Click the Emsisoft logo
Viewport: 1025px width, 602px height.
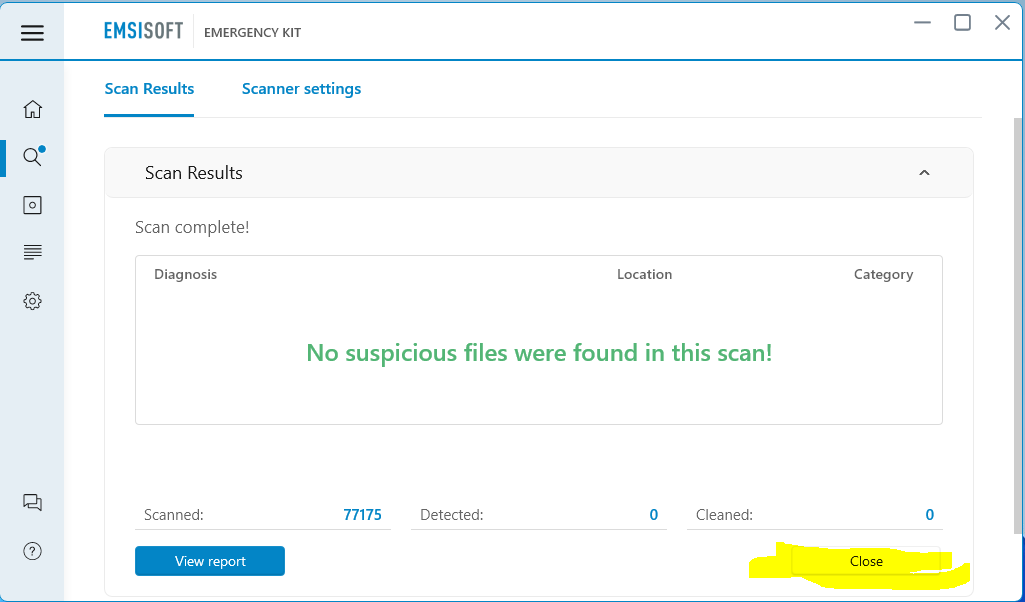pos(143,31)
